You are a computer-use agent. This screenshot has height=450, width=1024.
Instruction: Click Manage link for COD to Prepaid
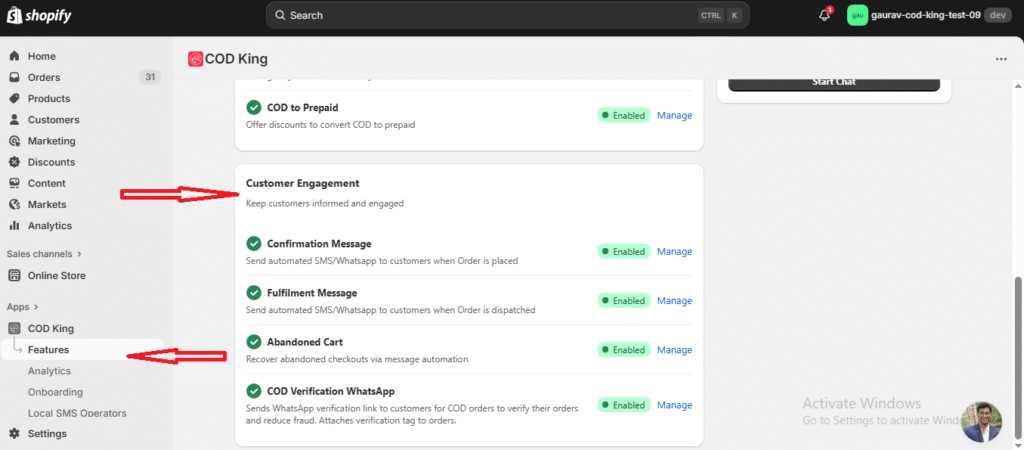coord(674,115)
